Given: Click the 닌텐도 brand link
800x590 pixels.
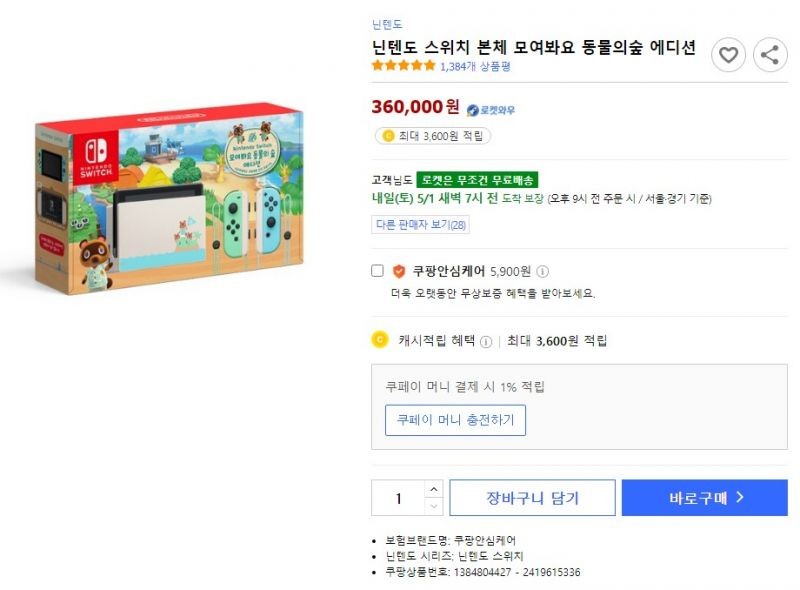Looking at the screenshot, I should click(387, 24).
